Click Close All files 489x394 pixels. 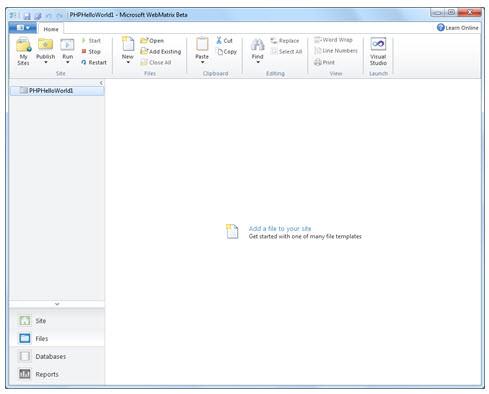(156, 62)
